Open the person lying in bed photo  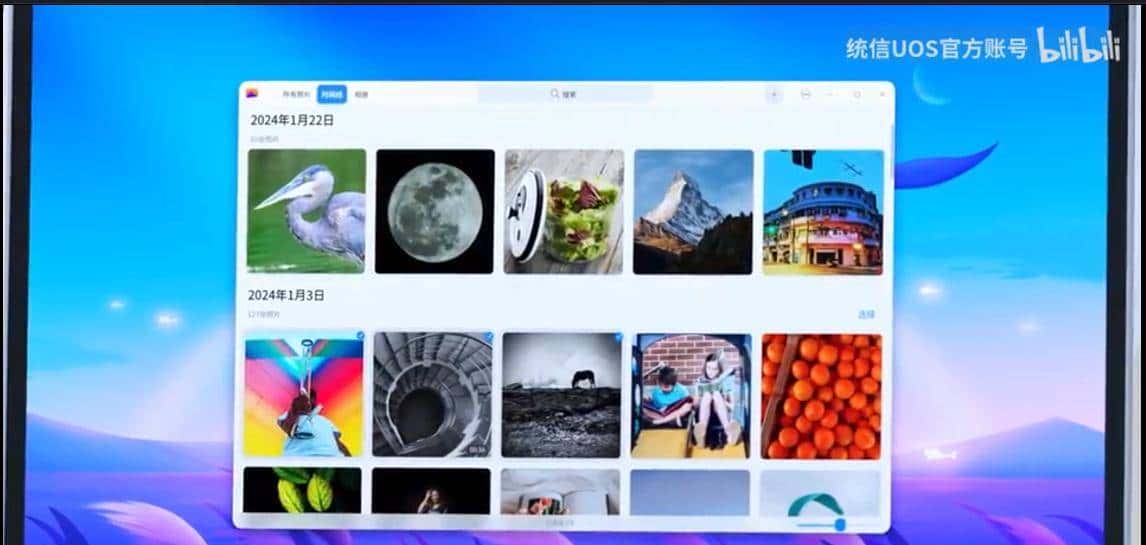(560, 492)
